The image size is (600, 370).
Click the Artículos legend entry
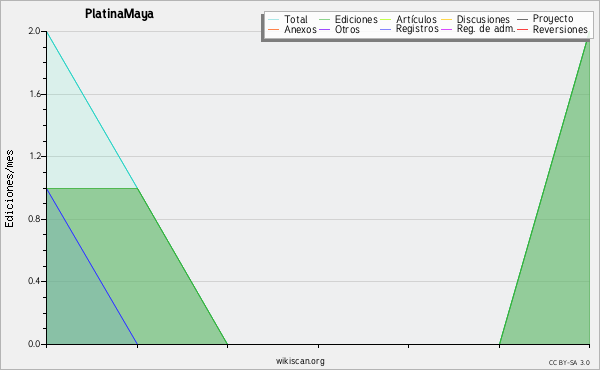(x=408, y=19)
